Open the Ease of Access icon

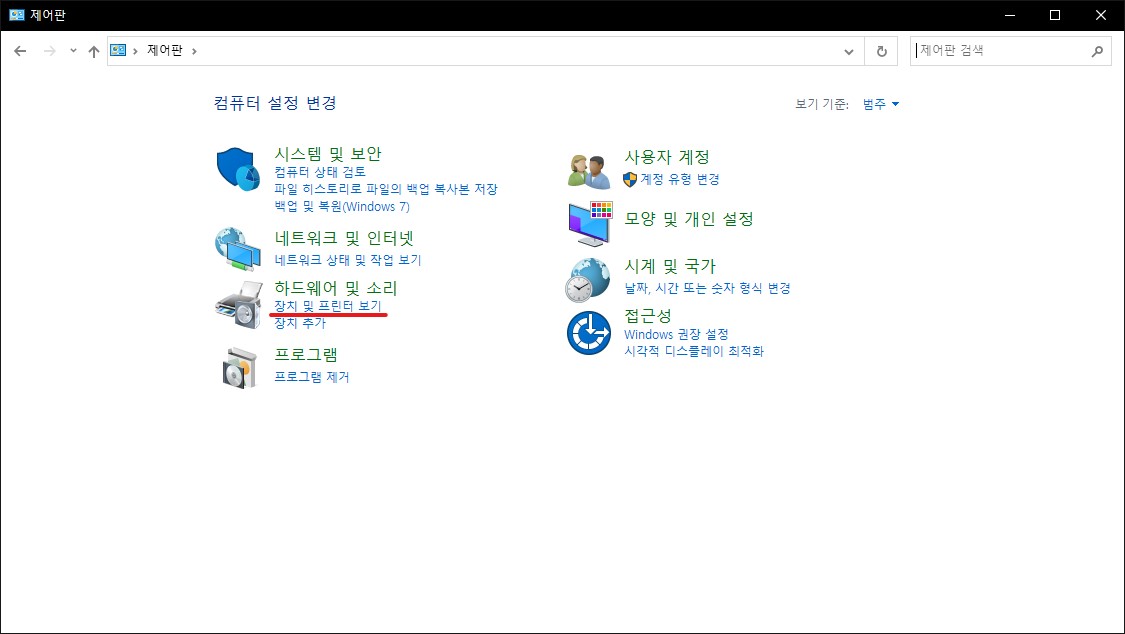click(x=588, y=333)
